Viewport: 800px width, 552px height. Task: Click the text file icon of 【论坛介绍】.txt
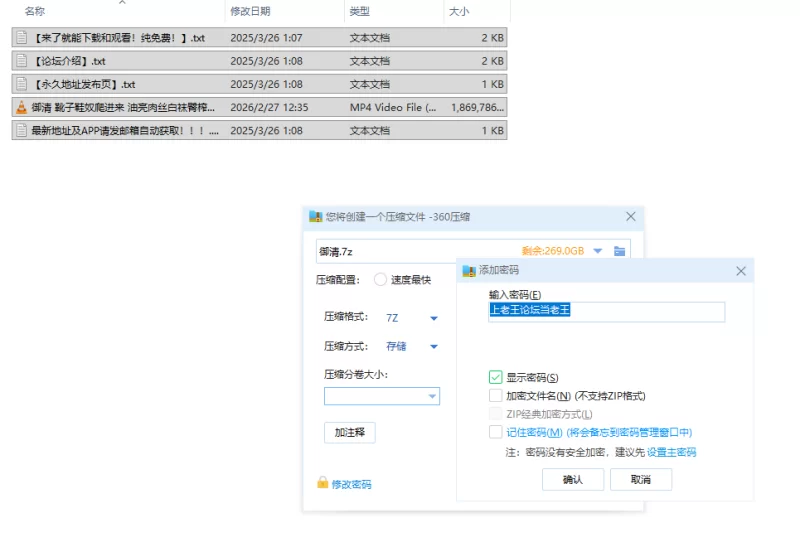tap(21, 61)
